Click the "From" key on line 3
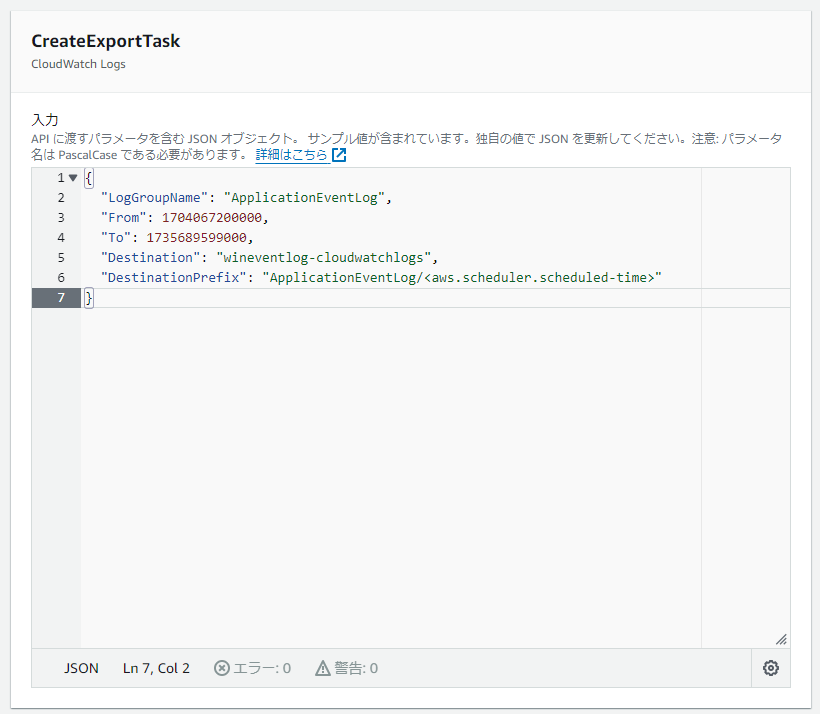Image resolution: width=820 pixels, height=714 pixels. (123, 218)
